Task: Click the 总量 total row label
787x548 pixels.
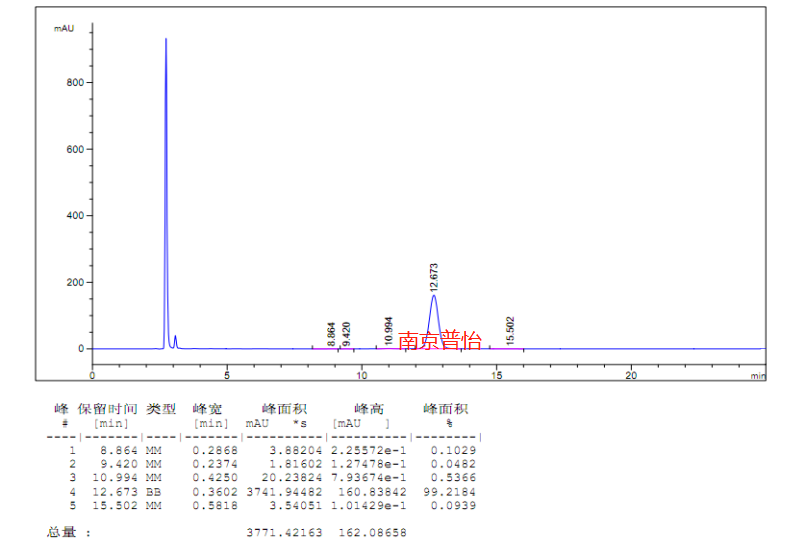Action: [x=62, y=532]
